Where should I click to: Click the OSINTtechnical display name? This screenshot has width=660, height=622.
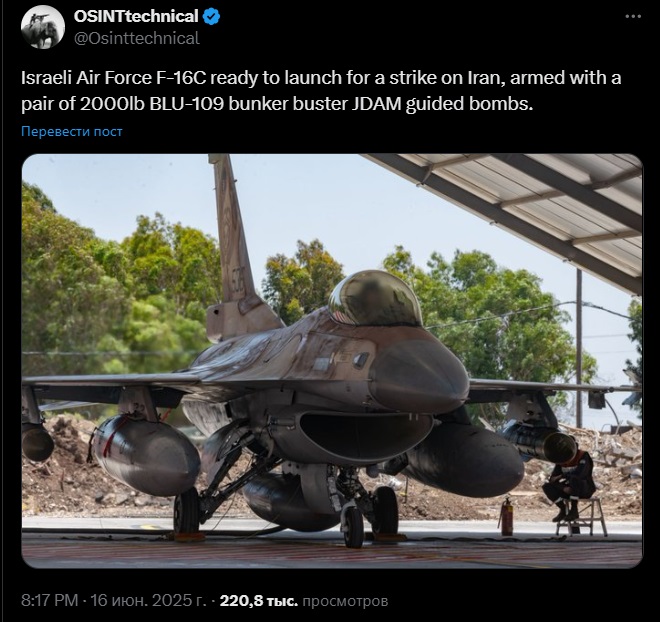coord(136,16)
